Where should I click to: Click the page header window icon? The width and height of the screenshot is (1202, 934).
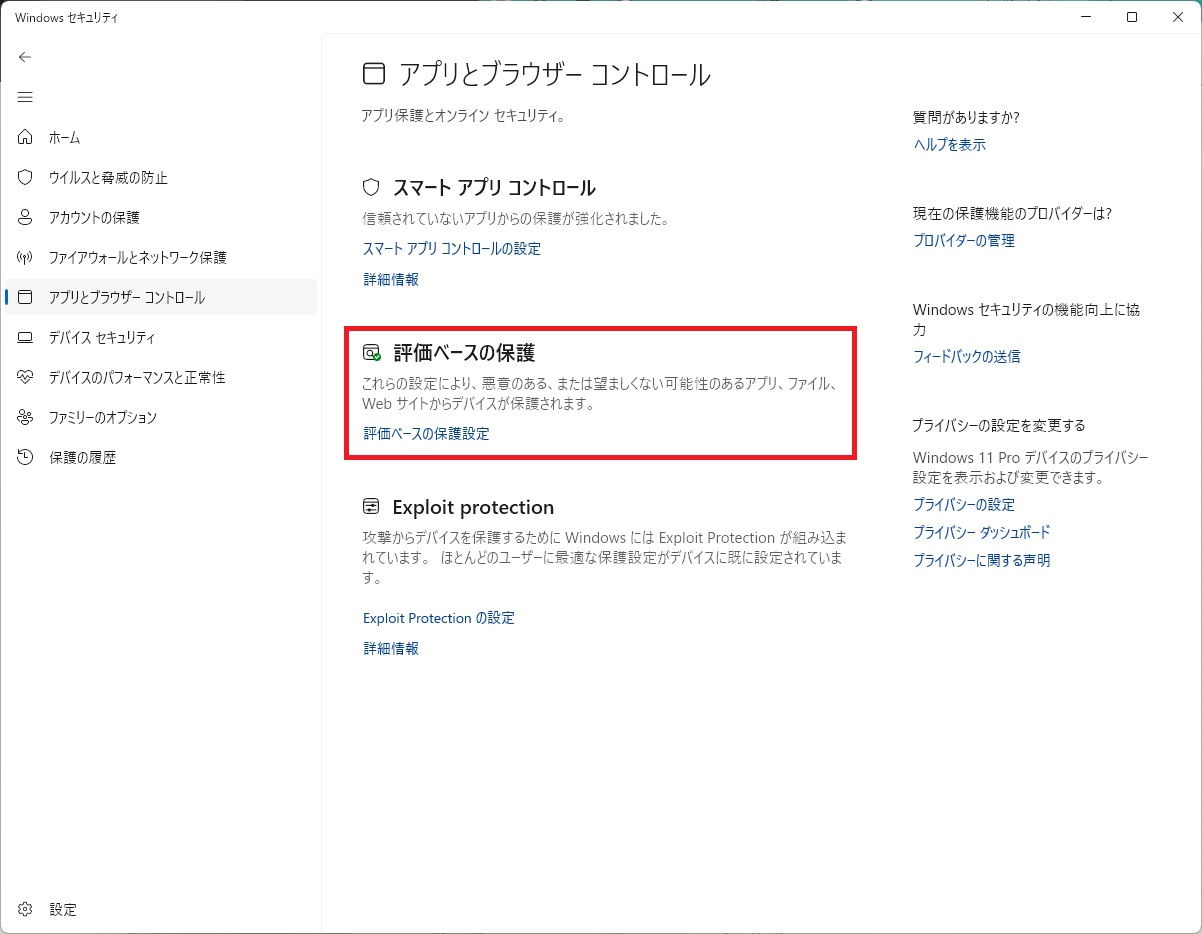[373, 73]
